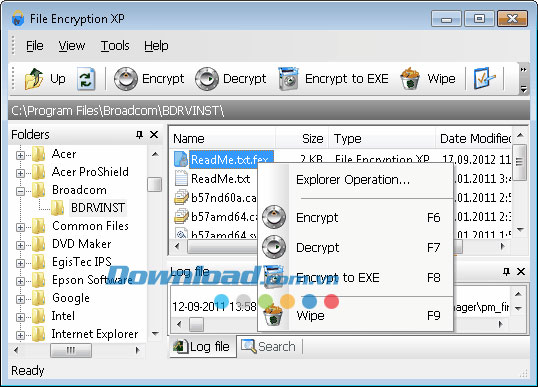Click the Wipe icon in context menu
Screen dimensions: 538x387
(273, 314)
